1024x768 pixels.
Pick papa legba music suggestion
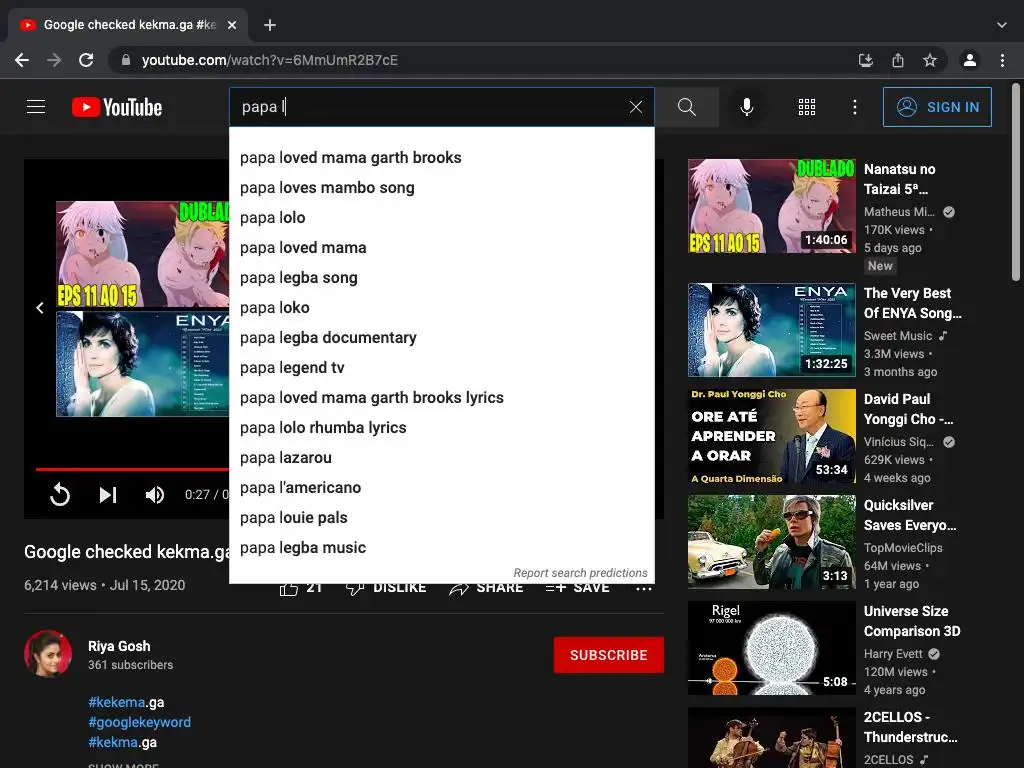441,548
